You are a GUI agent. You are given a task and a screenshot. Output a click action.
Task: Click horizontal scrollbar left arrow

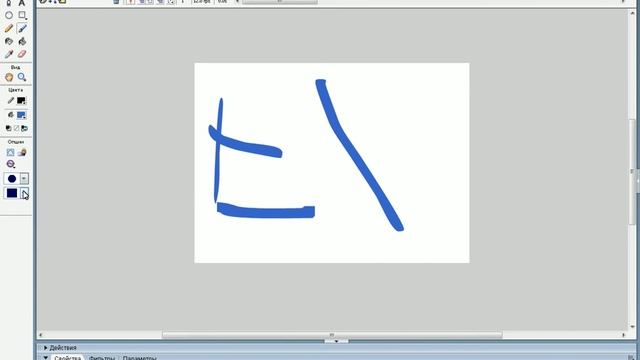click(40, 335)
